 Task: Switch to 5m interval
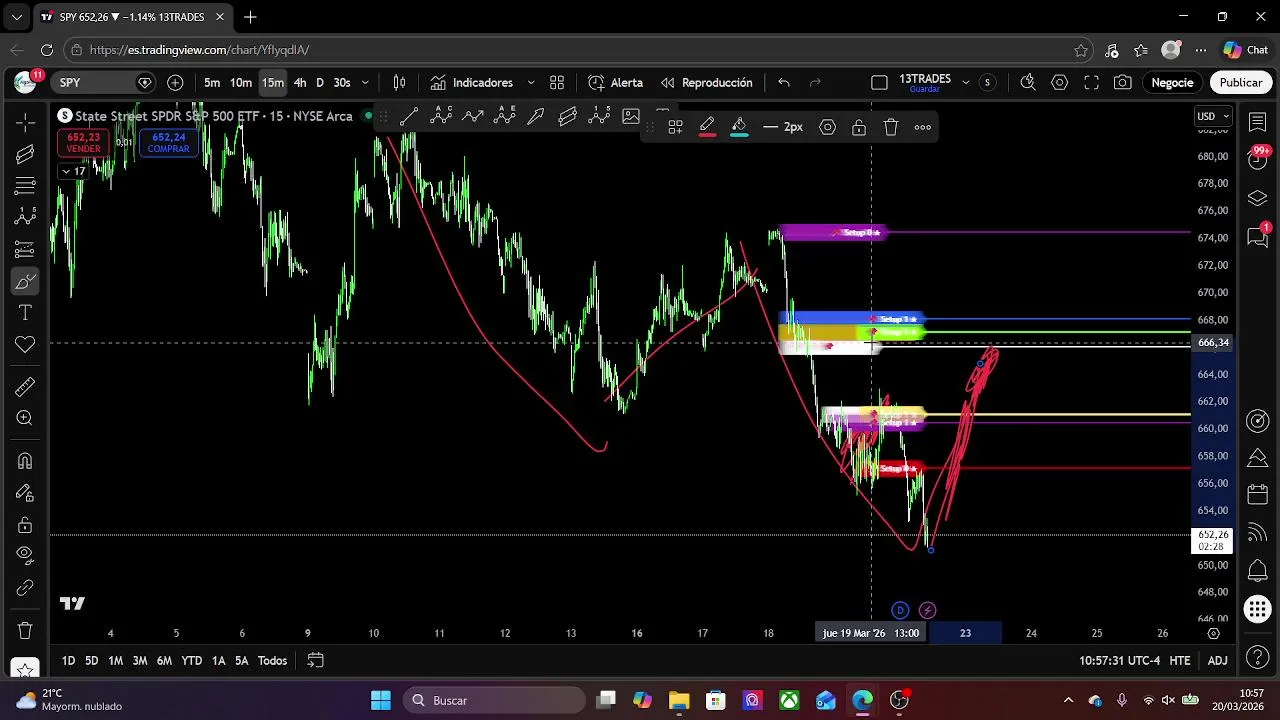(212, 83)
